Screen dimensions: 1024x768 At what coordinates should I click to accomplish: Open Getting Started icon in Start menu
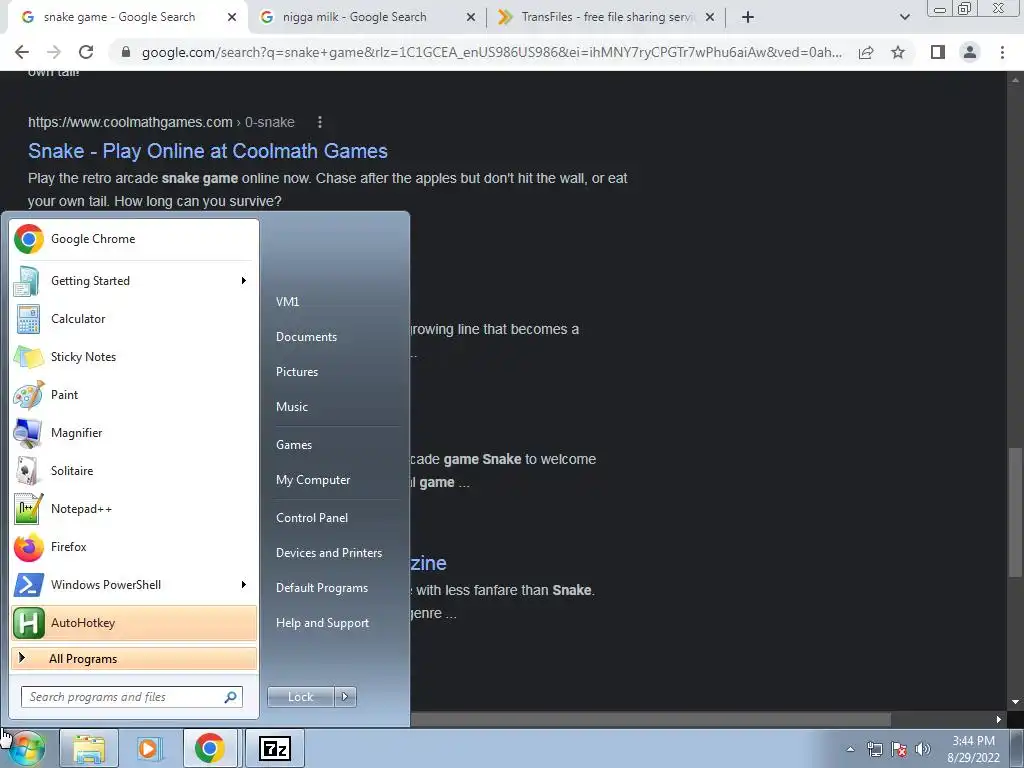[x=28, y=281]
